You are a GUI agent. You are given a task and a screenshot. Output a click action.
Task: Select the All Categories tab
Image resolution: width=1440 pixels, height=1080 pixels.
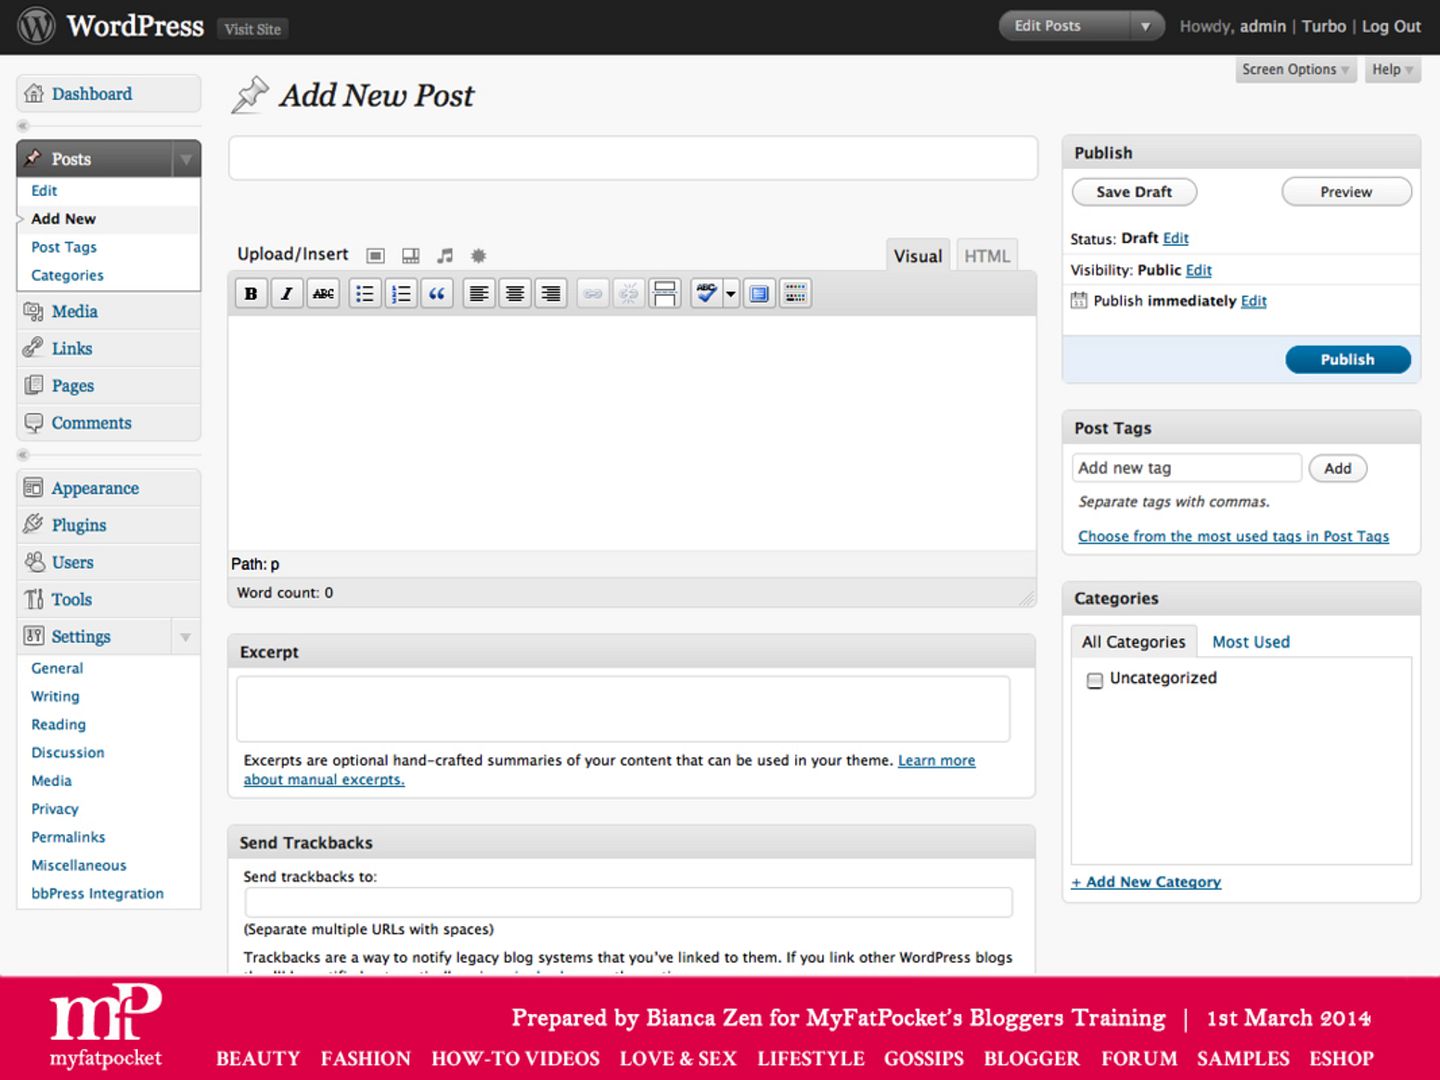click(1133, 642)
